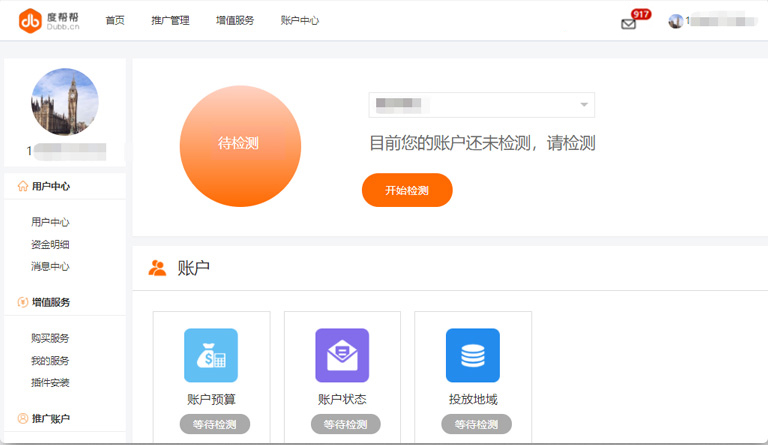Click the 账户预算 budget icon
The height and width of the screenshot is (445, 768).
pos(211,355)
